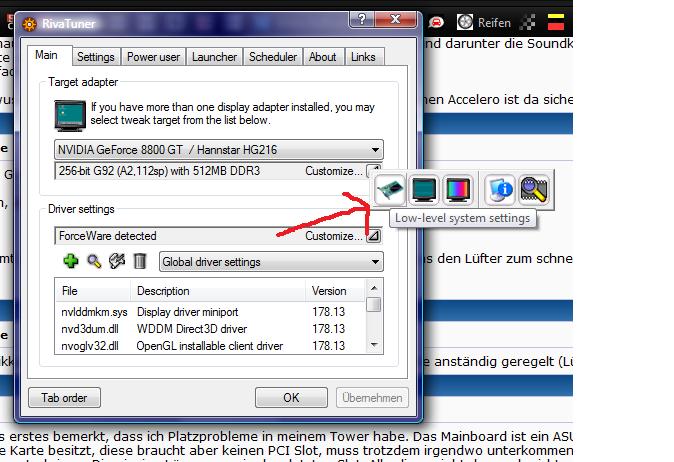Click the dark monitor low-level refresh icon
The width and height of the screenshot is (674, 462).
(424, 190)
